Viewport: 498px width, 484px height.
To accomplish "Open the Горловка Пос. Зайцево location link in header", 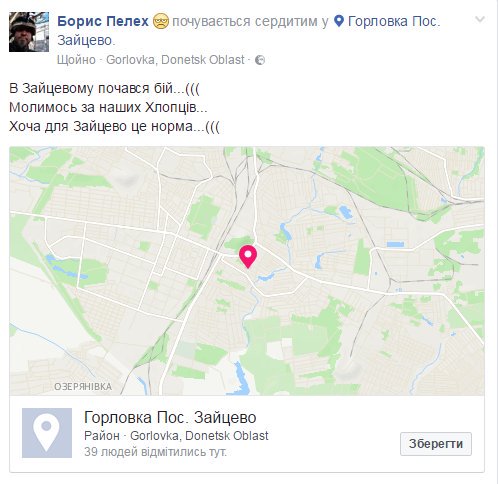I will pos(249,31).
